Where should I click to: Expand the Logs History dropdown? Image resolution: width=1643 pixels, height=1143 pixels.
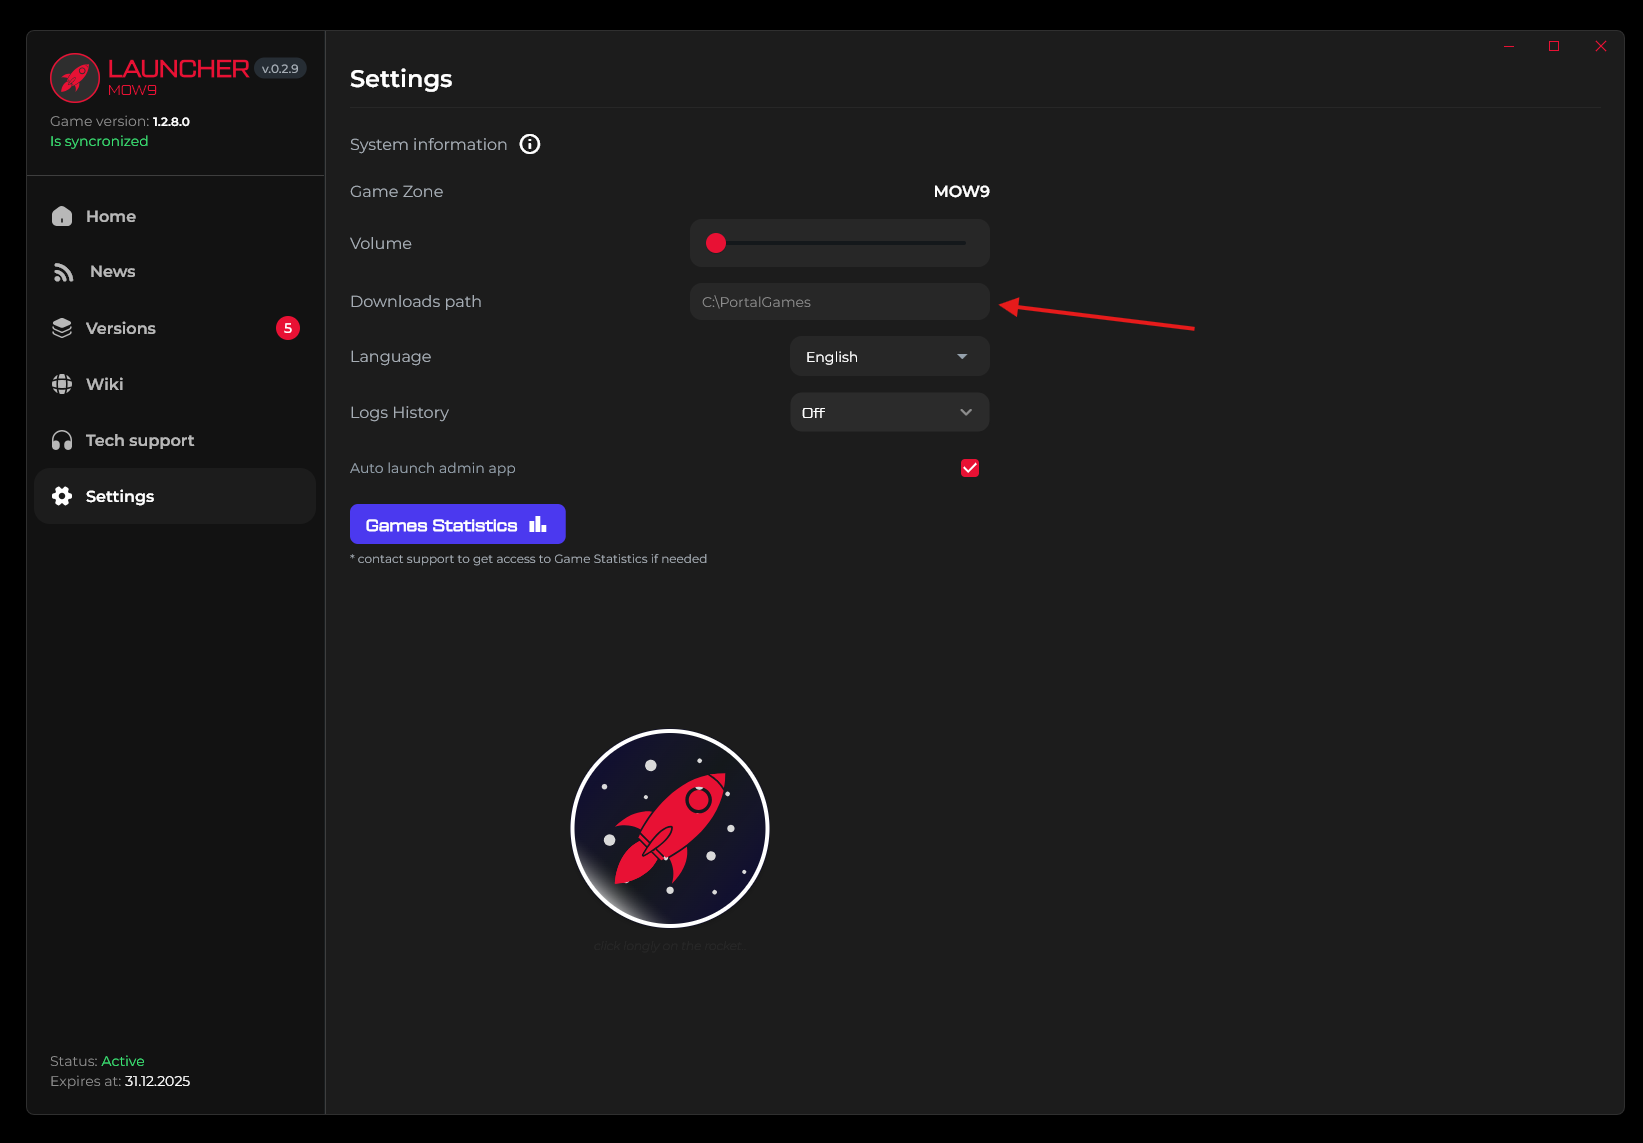coord(889,412)
